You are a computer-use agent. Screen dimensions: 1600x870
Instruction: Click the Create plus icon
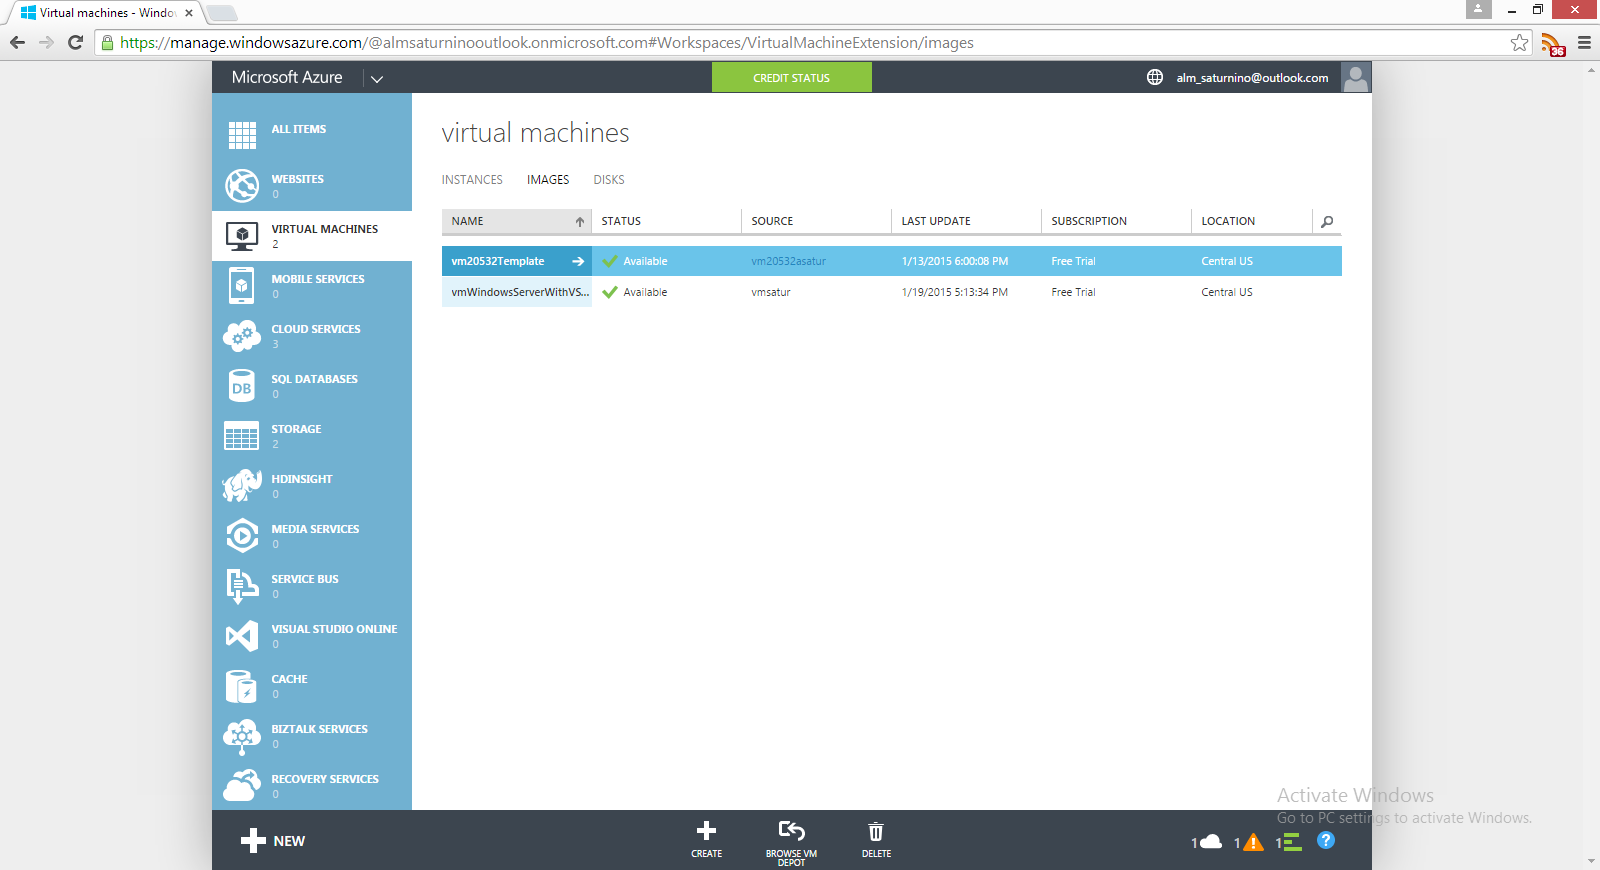(706, 831)
